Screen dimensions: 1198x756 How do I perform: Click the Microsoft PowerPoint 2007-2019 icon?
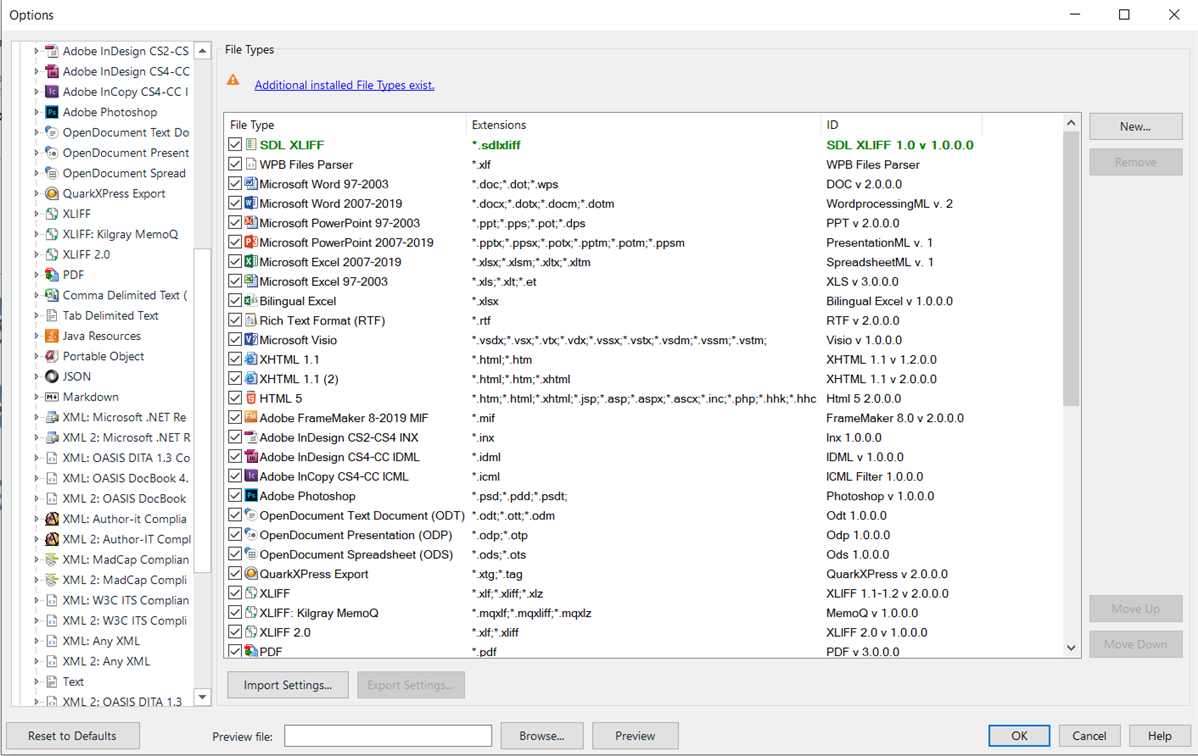pos(249,242)
